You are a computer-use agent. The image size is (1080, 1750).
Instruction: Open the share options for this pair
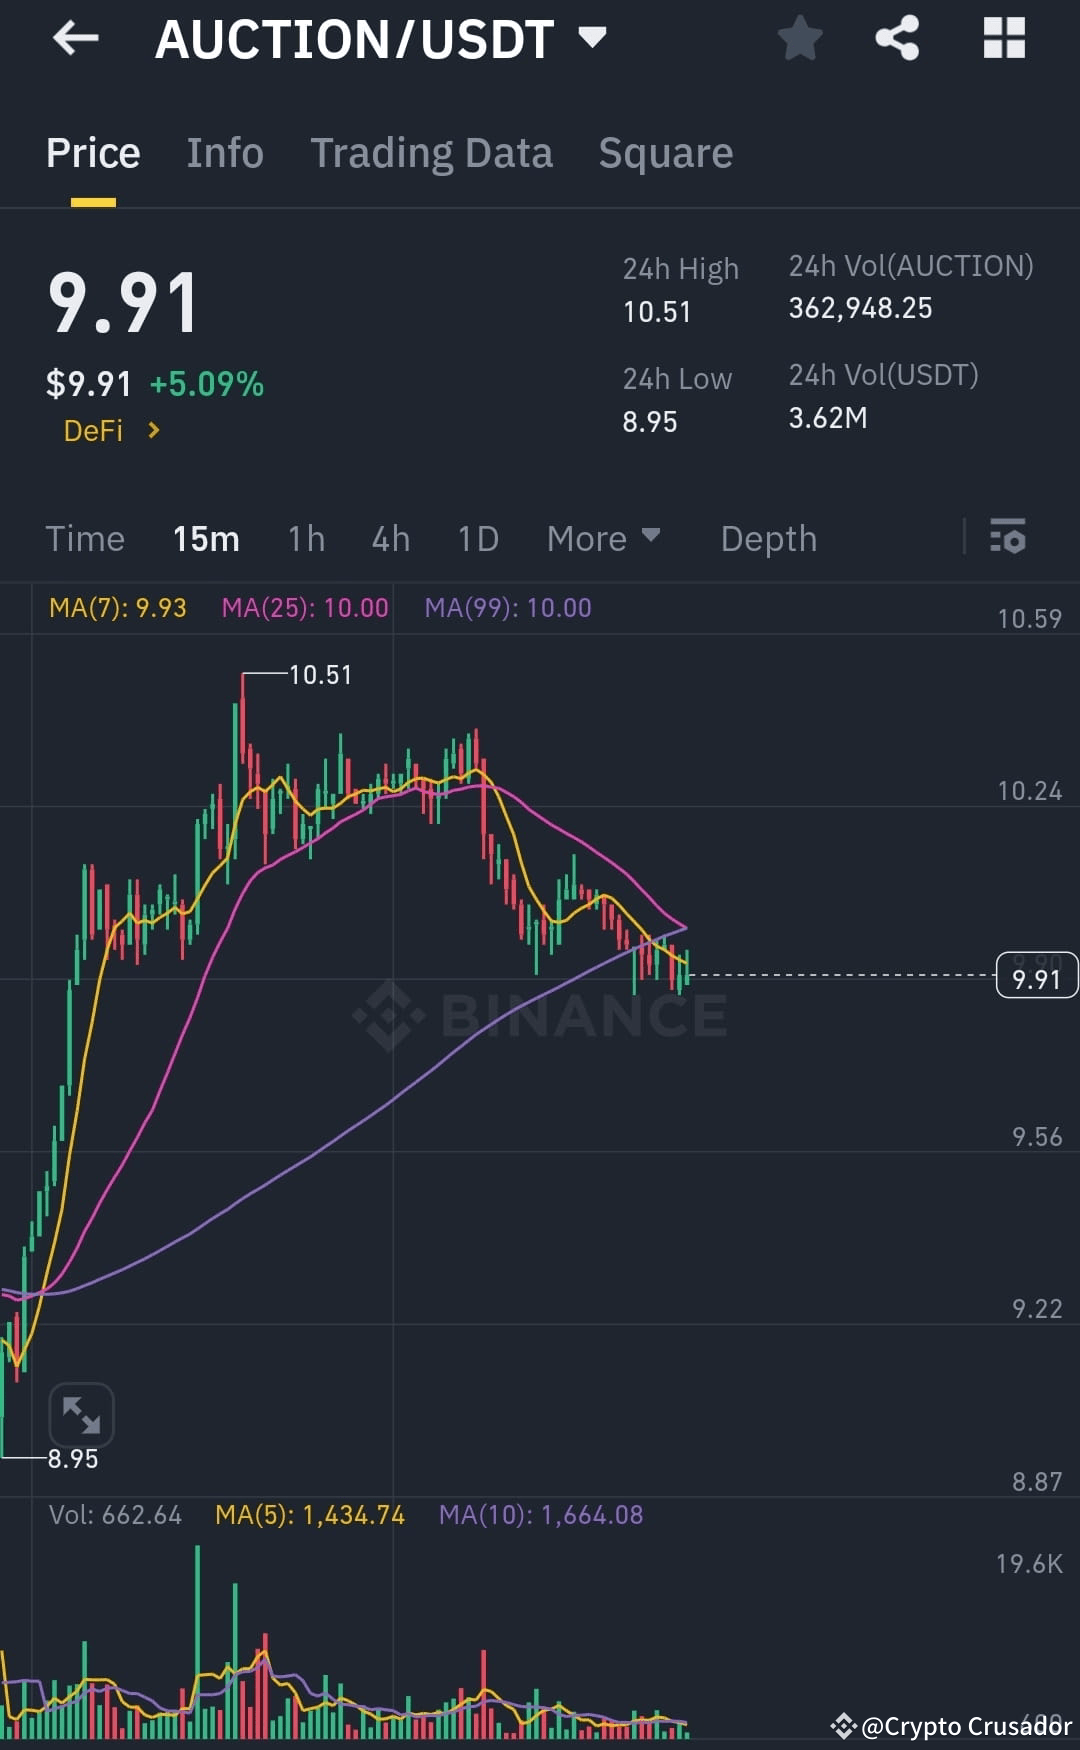pyautogui.click(x=897, y=38)
